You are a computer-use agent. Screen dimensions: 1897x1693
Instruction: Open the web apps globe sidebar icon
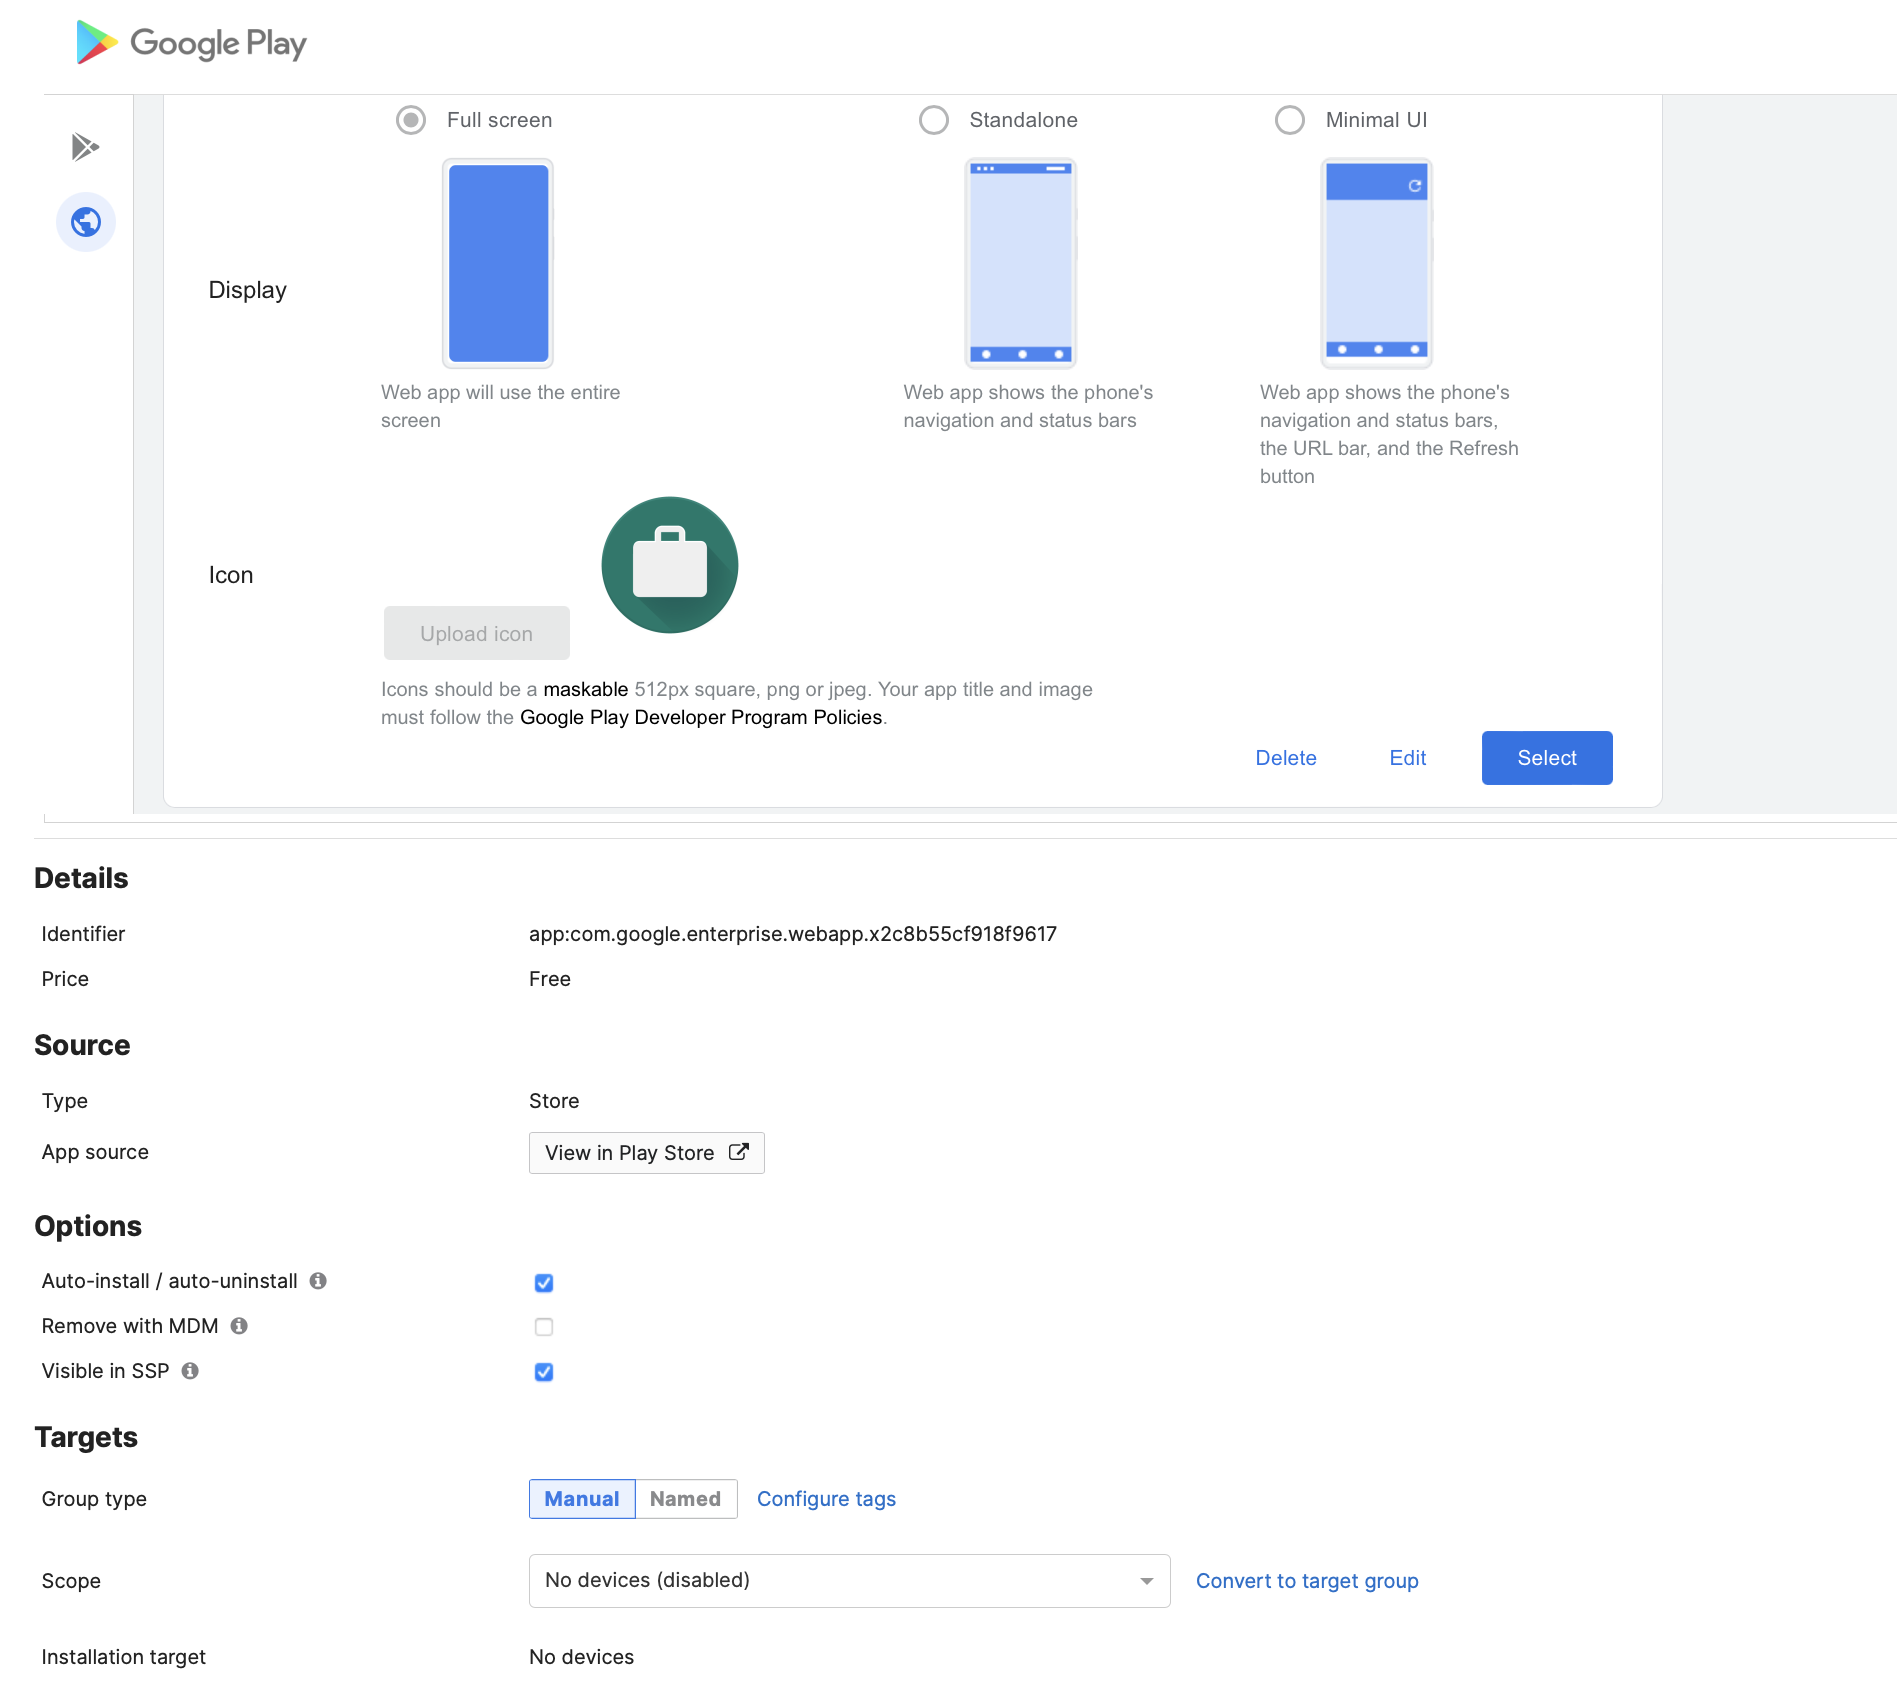(x=86, y=222)
